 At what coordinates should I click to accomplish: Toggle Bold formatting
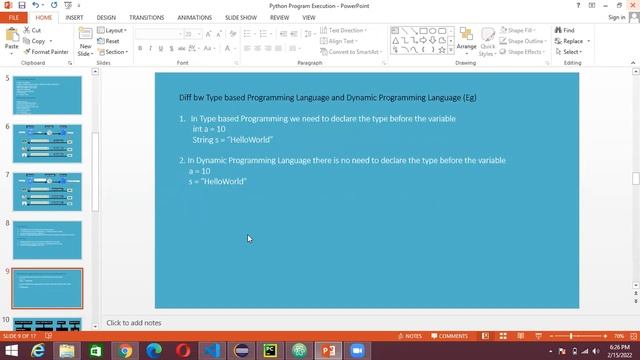click(x=140, y=49)
